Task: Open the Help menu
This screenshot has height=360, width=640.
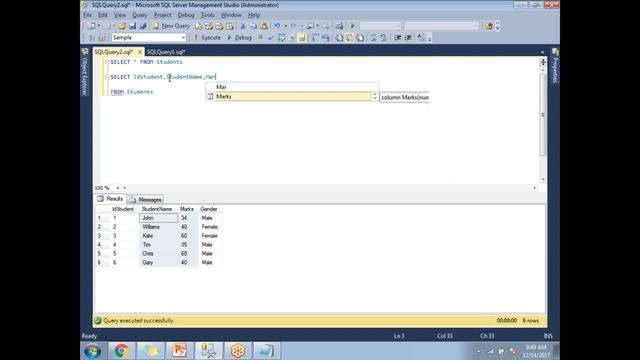Action: (x=254, y=15)
